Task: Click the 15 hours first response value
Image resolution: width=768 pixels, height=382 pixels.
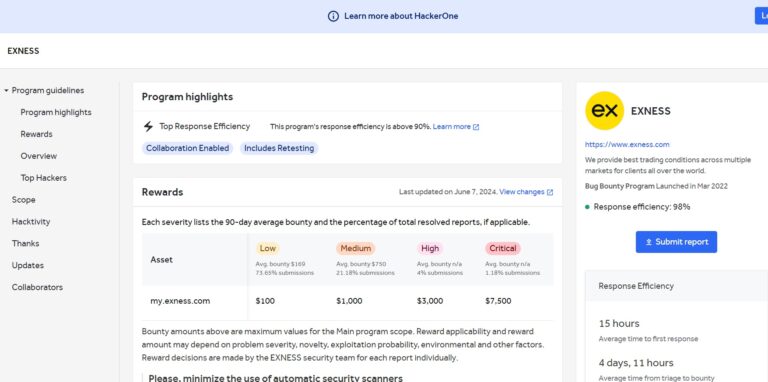Action: tap(619, 324)
